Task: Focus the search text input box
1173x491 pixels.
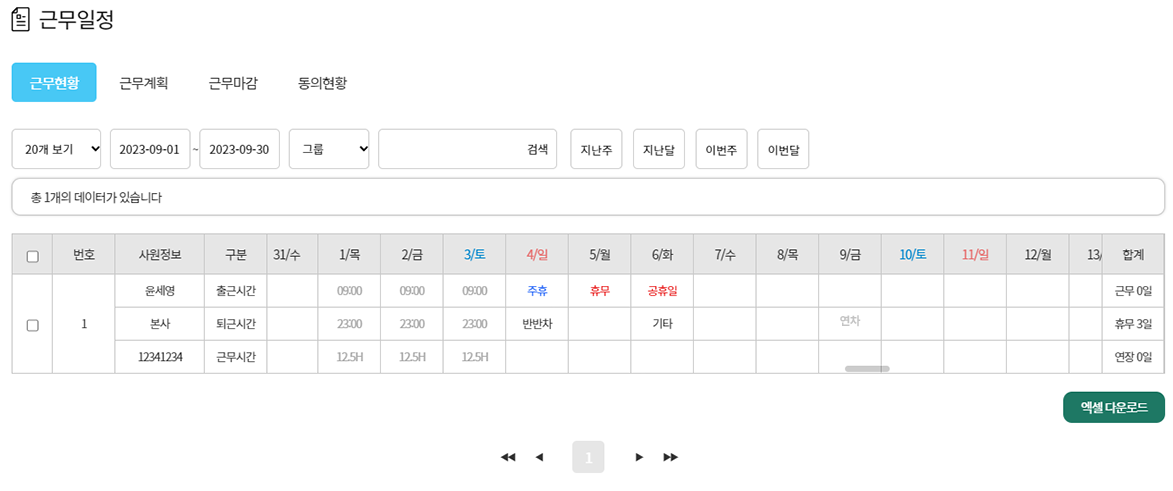Action: [x=468, y=149]
